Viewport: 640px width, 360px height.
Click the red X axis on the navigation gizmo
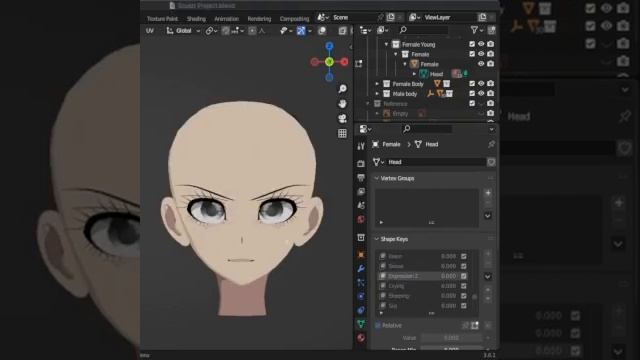click(345, 62)
